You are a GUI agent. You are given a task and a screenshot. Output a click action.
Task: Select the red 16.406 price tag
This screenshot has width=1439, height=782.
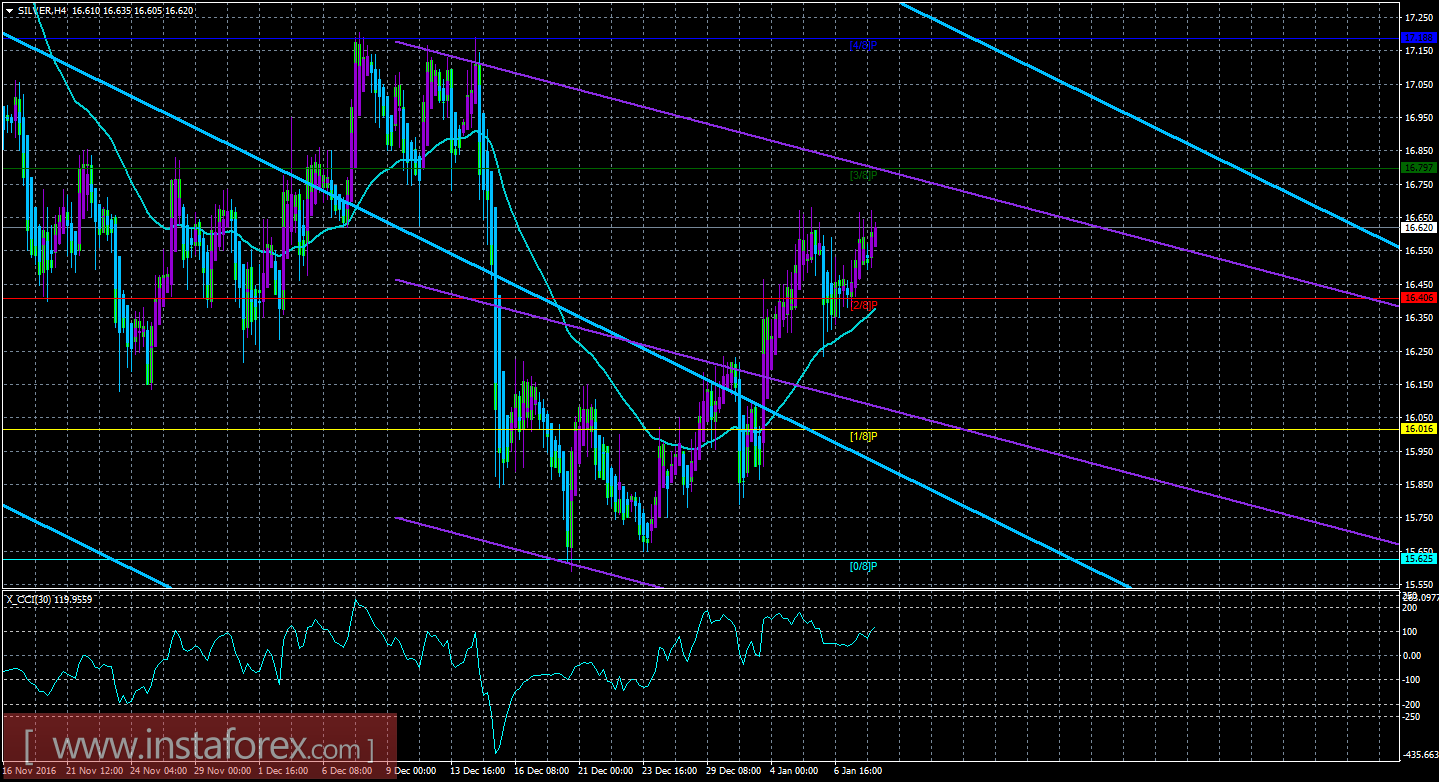click(x=1418, y=297)
